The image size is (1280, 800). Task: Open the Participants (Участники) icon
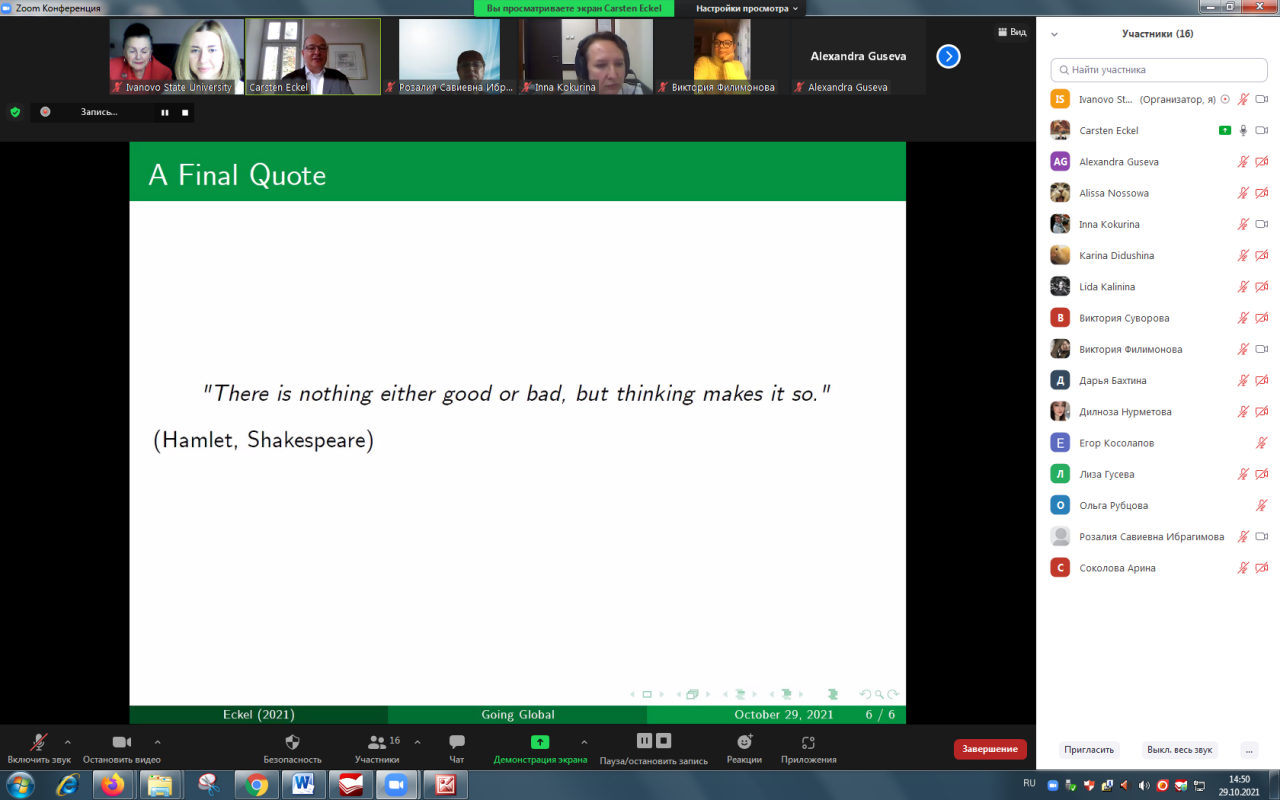point(377,743)
